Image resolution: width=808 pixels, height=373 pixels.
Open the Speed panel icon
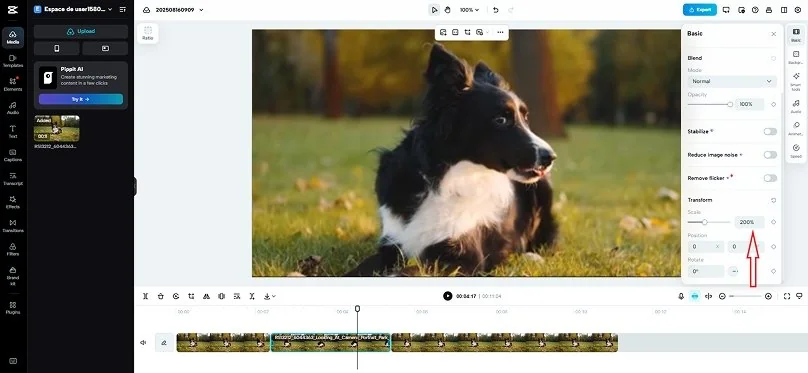pos(796,150)
